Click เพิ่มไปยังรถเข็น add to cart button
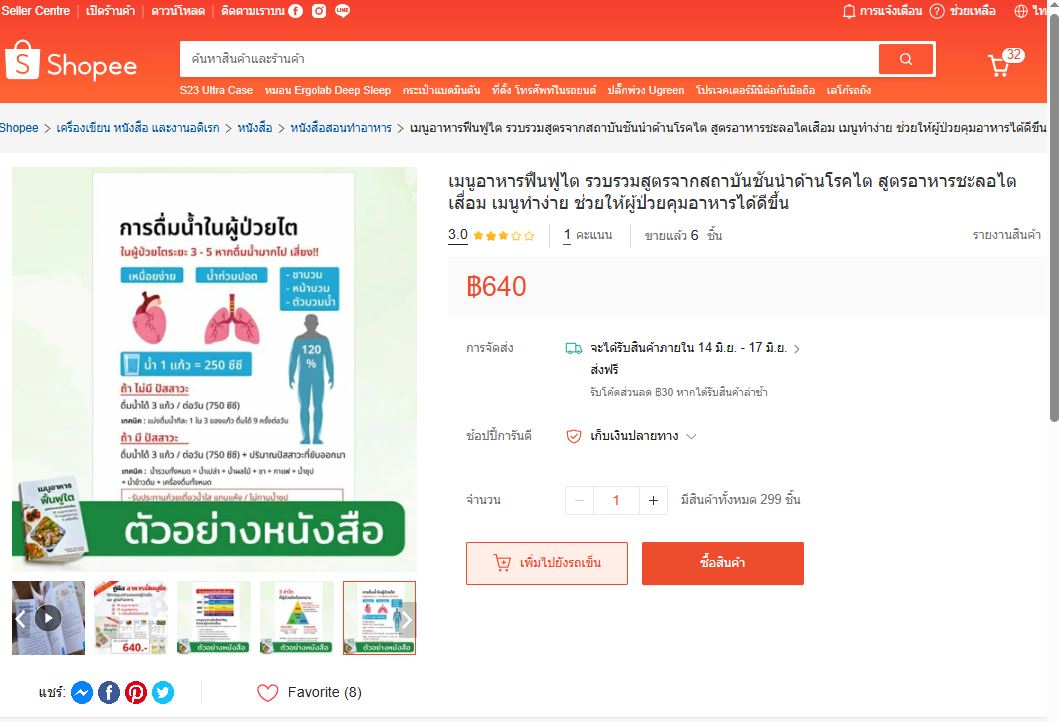The image size is (1059, 722). pyautogui.click(x=546, y=563)
